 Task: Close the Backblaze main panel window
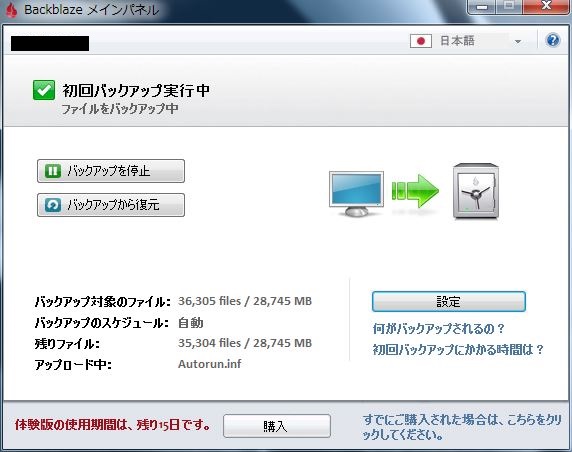546,7
